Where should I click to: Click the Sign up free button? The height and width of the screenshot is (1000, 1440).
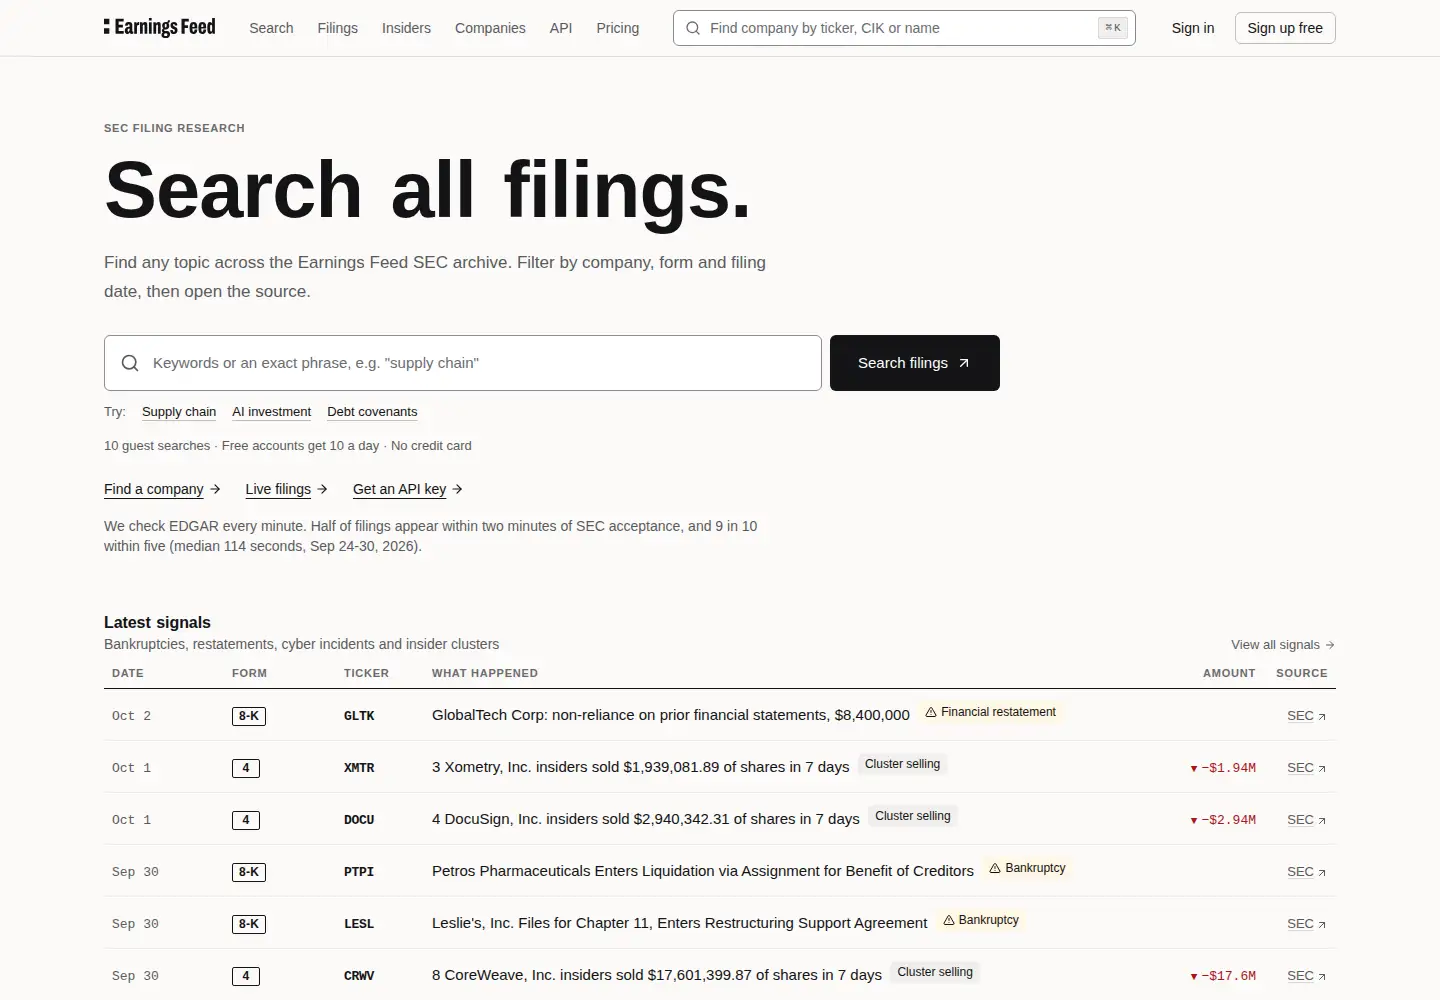coord(1285,28)
